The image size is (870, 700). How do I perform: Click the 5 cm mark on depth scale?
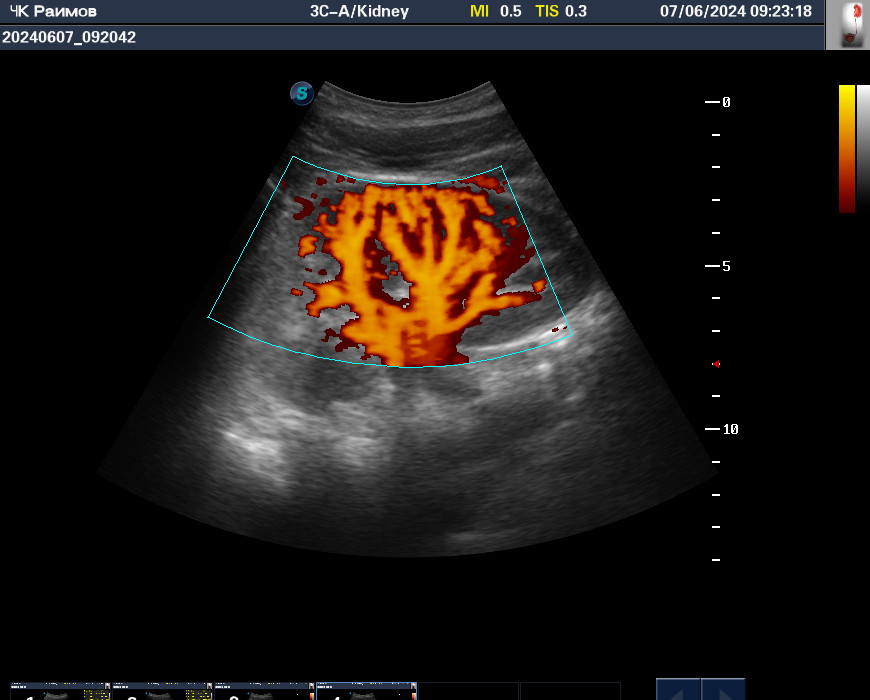click(x=718, y=266)
